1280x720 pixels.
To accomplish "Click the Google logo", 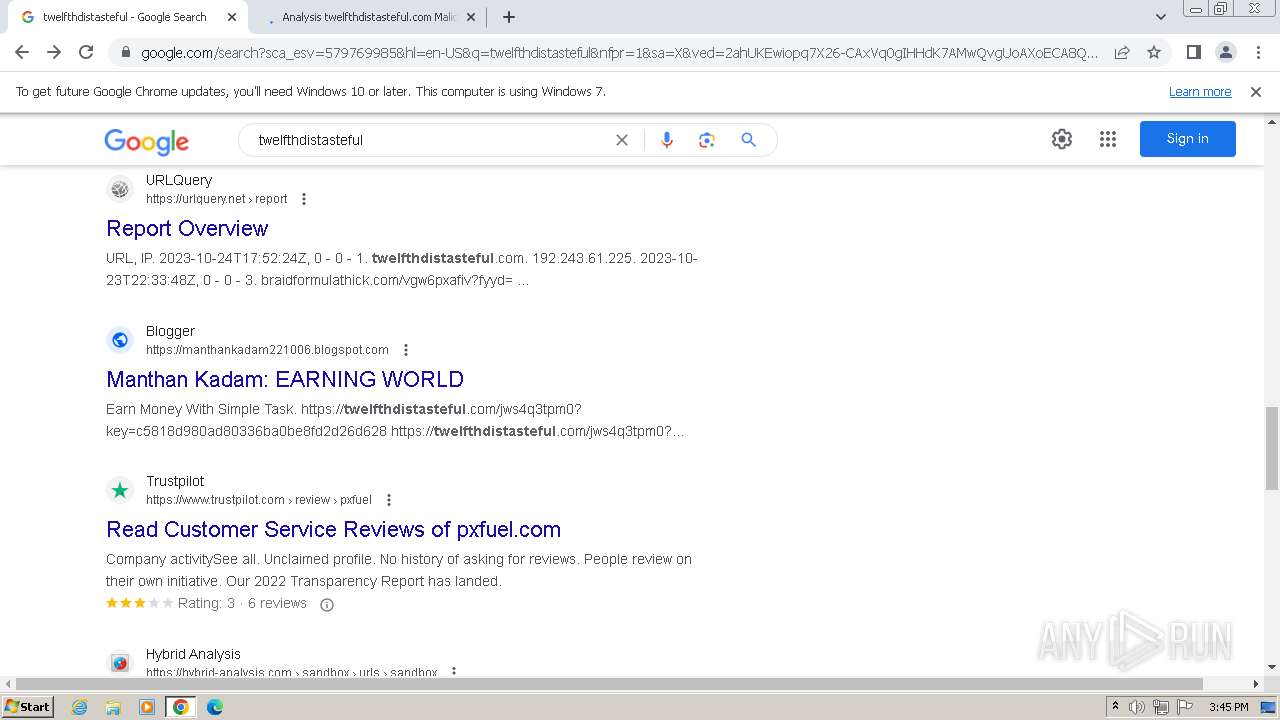I will 146,141.
